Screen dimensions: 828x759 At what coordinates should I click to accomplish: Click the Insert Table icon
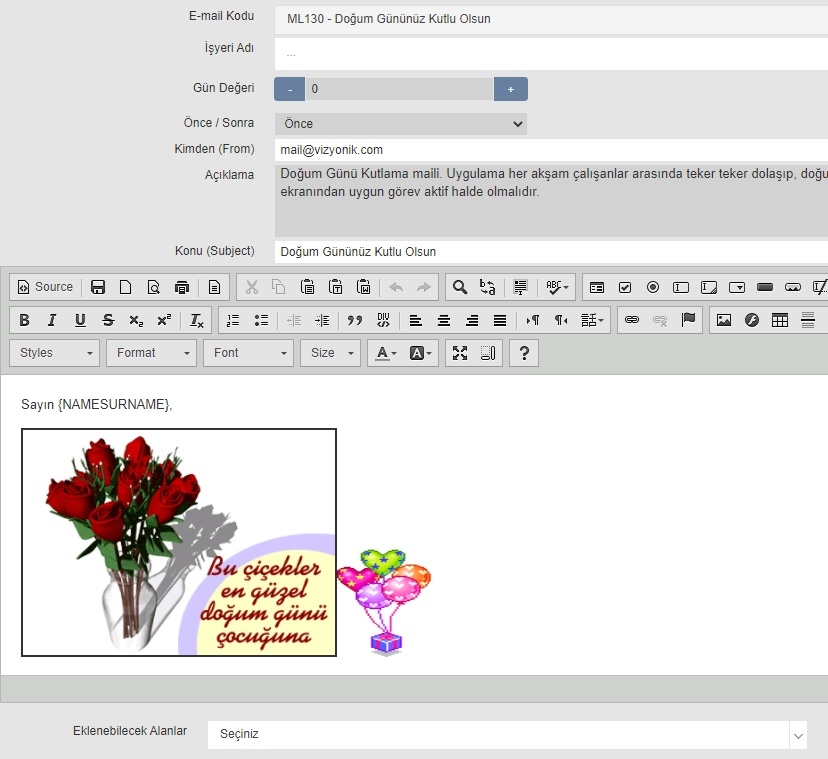pyautogui.click(x=779, y=320)
